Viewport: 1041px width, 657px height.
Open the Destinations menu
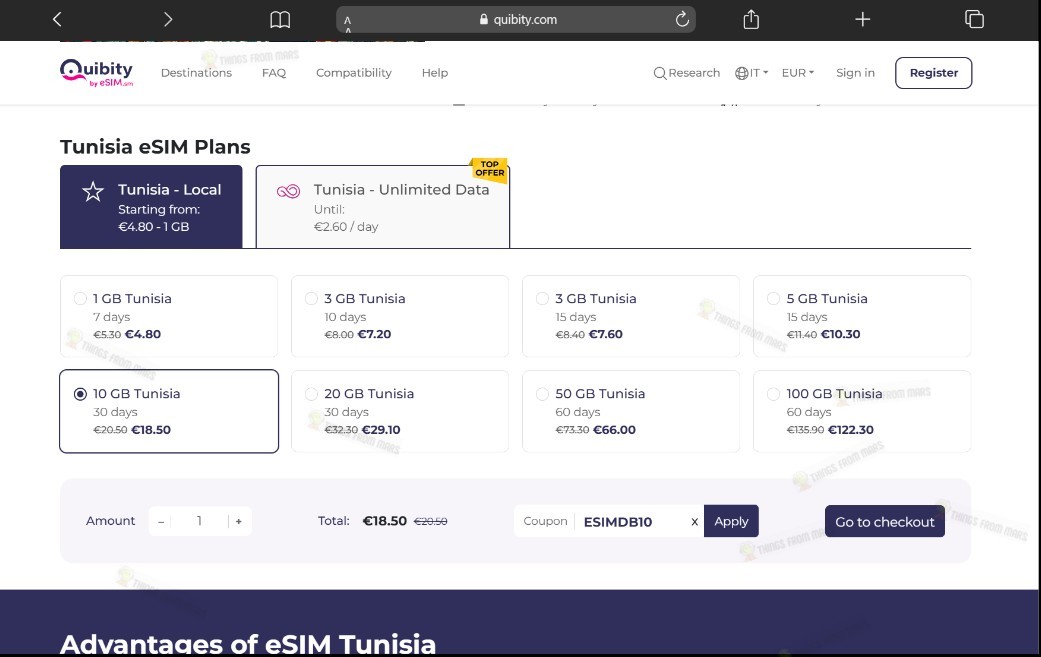[196, 72]
